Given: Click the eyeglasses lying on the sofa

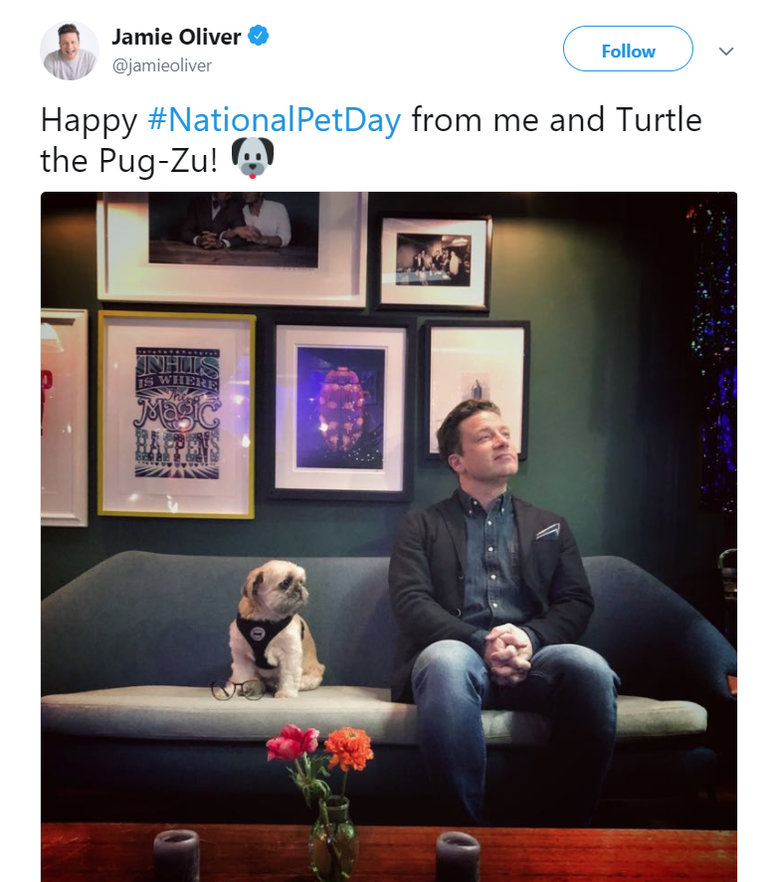Looking at the screenshot, I should pos(237,688).
